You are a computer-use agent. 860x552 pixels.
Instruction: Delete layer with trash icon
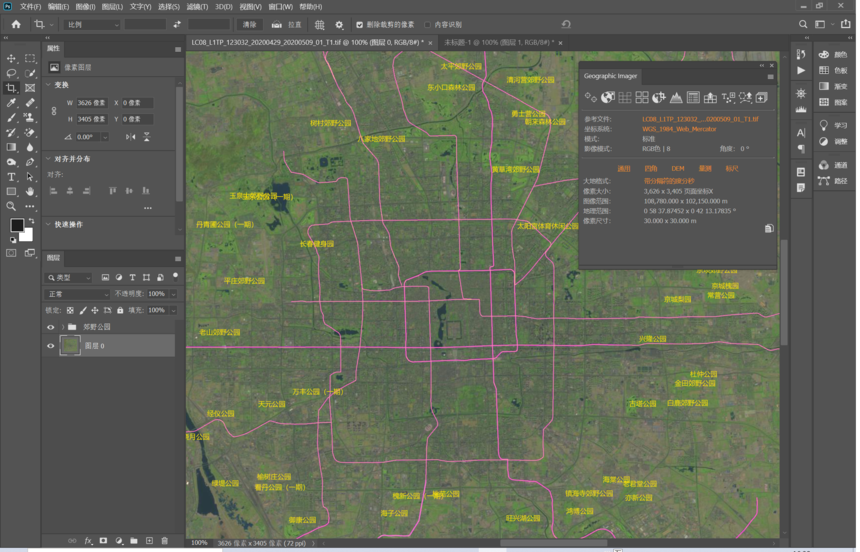pyautogui.click(x=165, y=540)
